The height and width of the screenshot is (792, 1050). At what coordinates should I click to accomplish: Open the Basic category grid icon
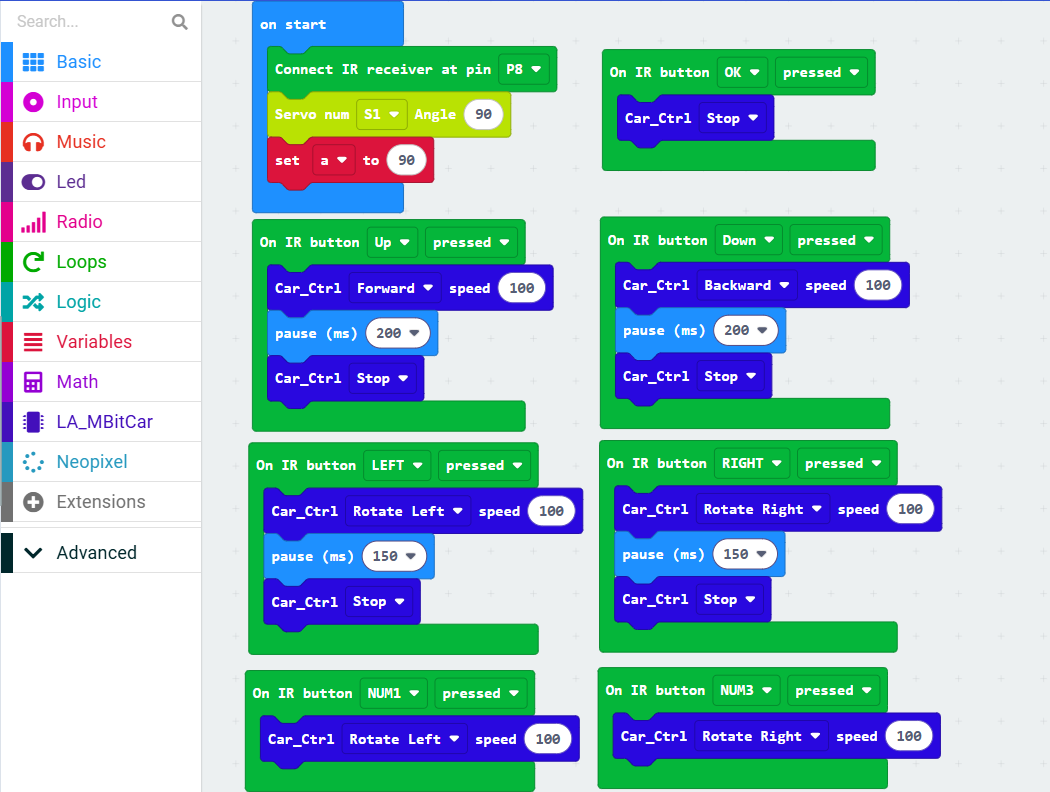tap(33, 62)
